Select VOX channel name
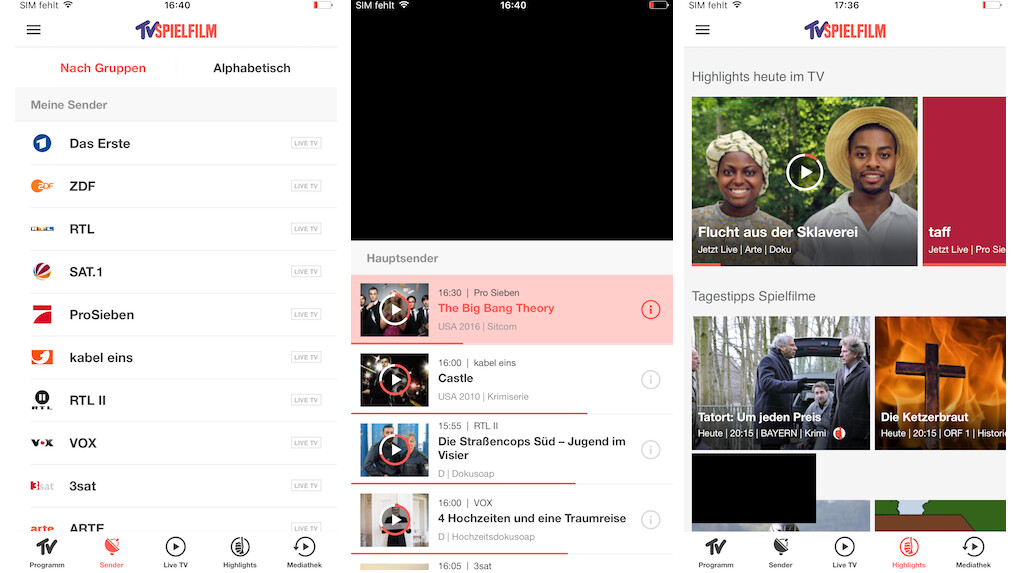 coord(83,443)
